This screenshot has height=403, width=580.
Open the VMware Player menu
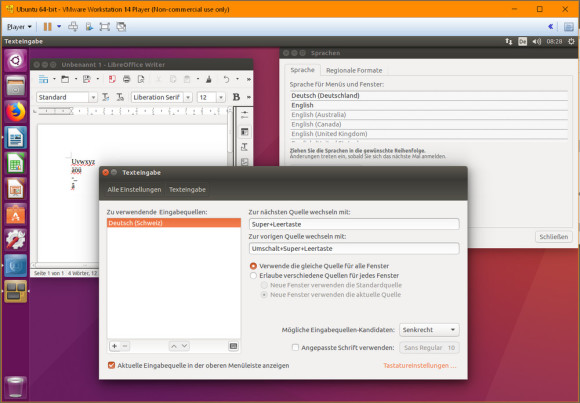(x=19, y=27)
